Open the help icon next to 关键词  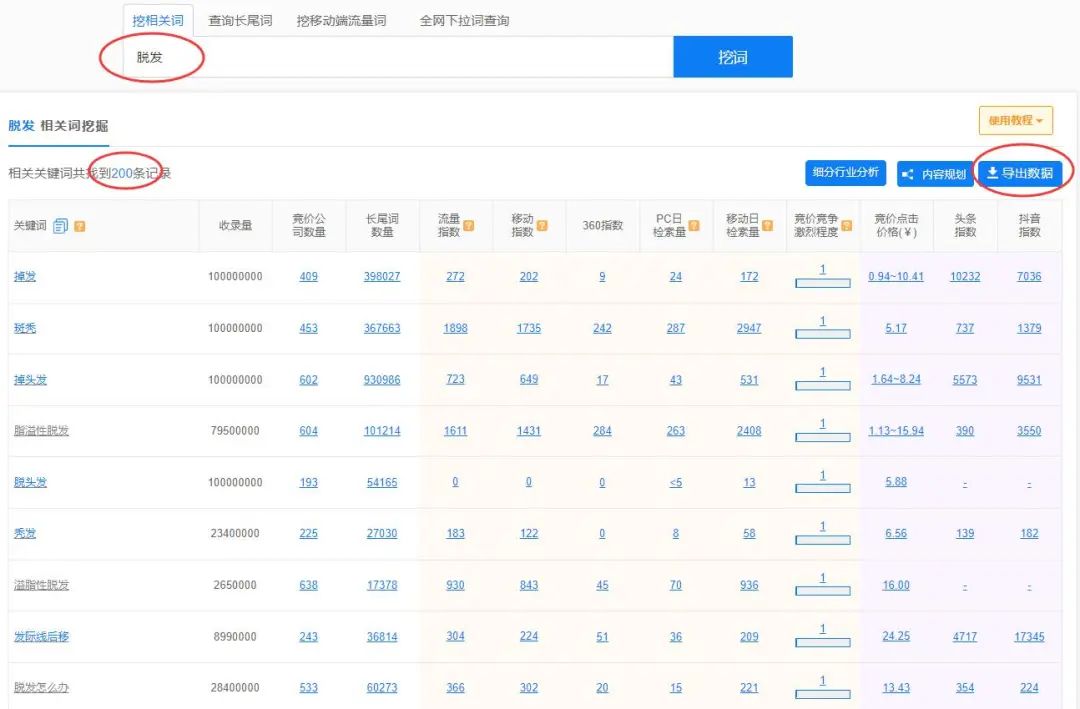80,225
